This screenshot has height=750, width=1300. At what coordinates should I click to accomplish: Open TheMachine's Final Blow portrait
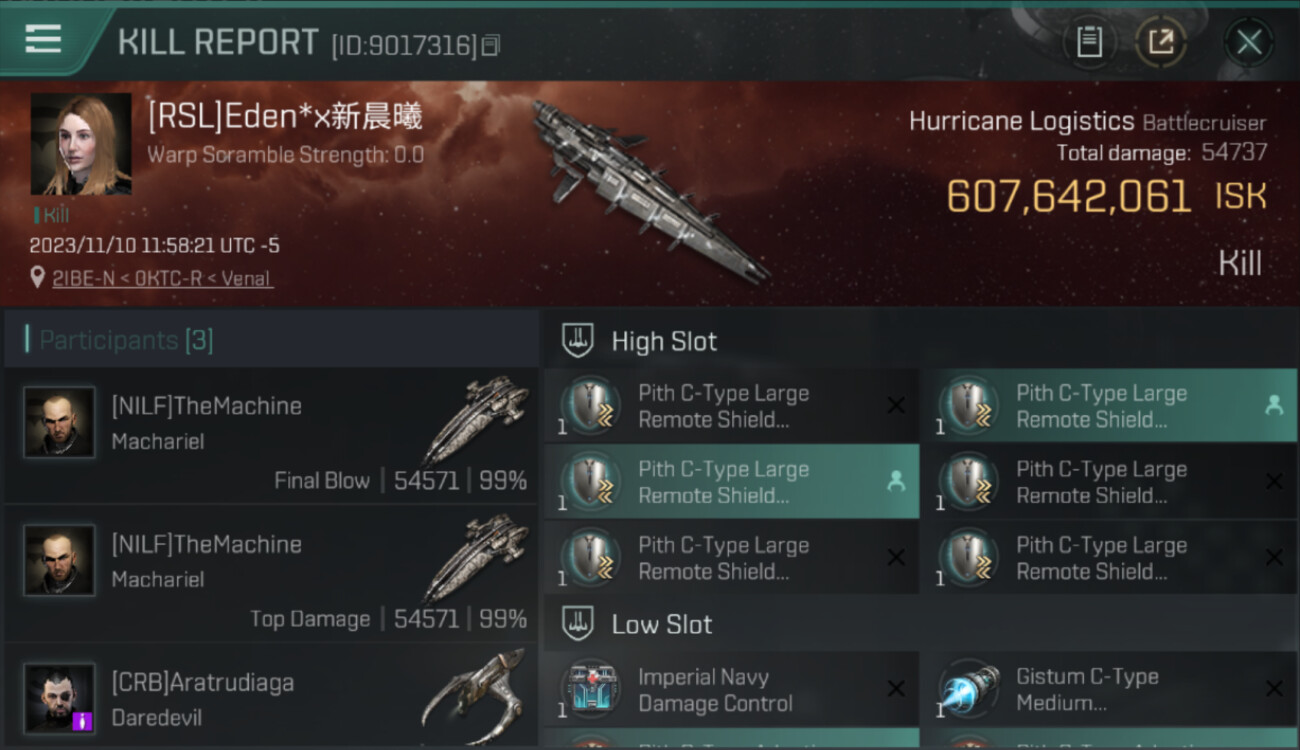(x=60, y=422)
